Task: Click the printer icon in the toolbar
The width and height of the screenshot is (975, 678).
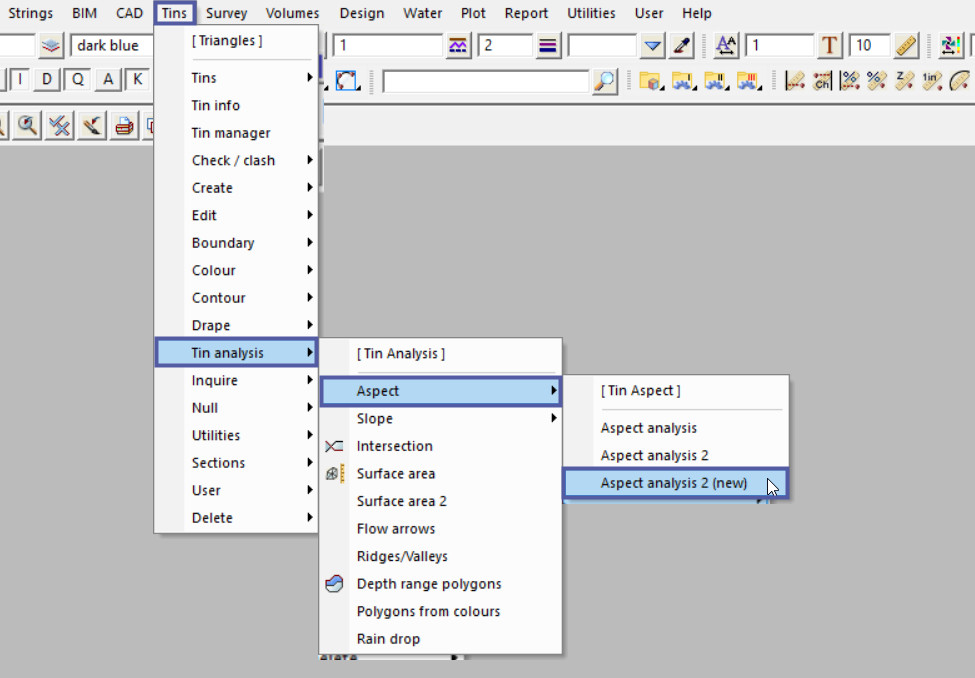Action: [x=123, y=126]
